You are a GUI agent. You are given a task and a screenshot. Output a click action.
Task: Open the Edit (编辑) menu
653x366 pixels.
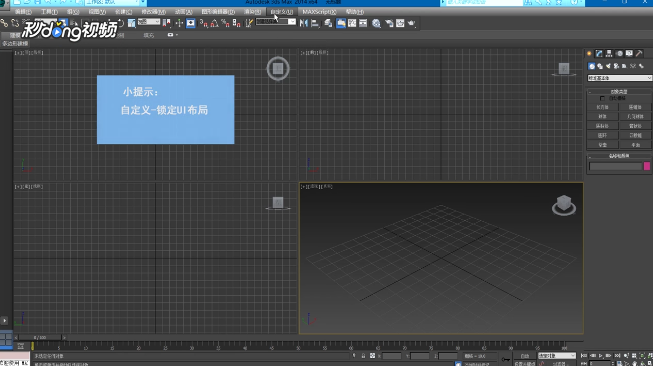(23, 12)
